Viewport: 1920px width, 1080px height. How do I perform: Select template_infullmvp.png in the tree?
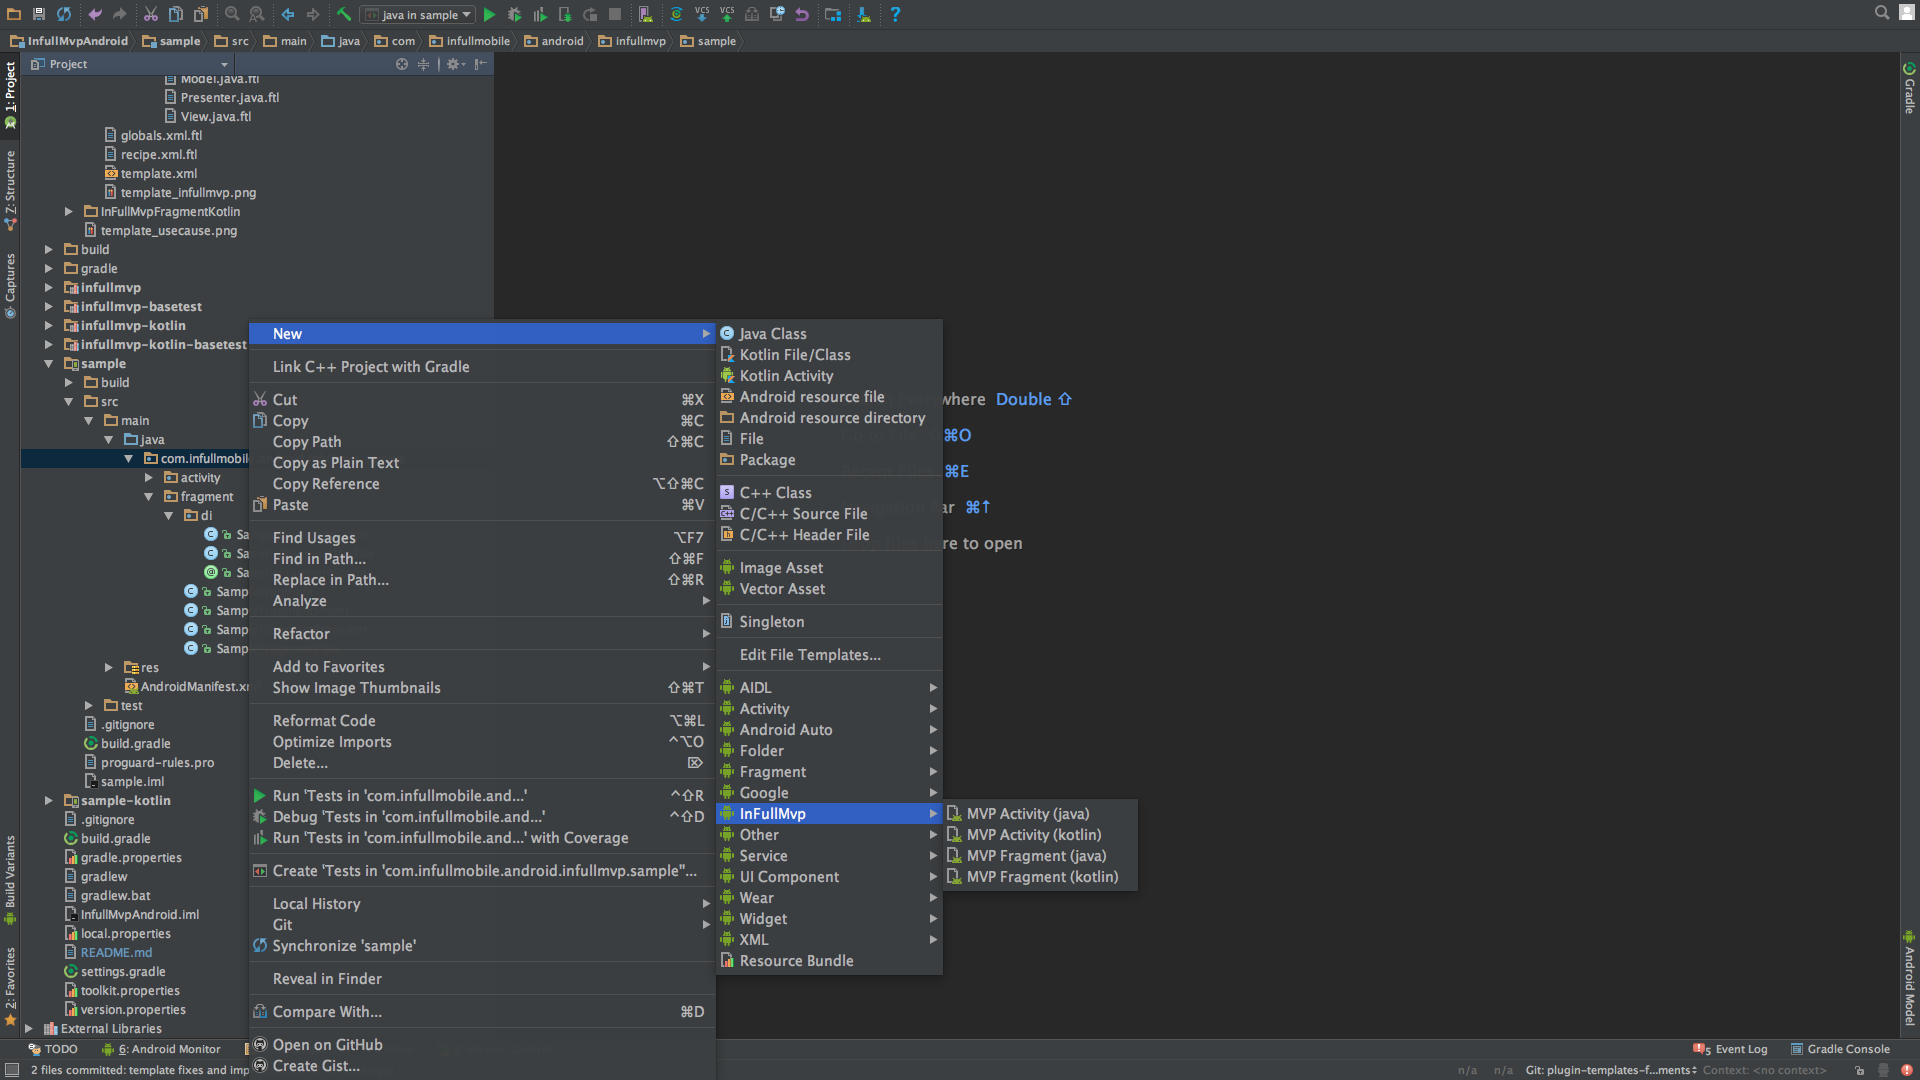188,193
